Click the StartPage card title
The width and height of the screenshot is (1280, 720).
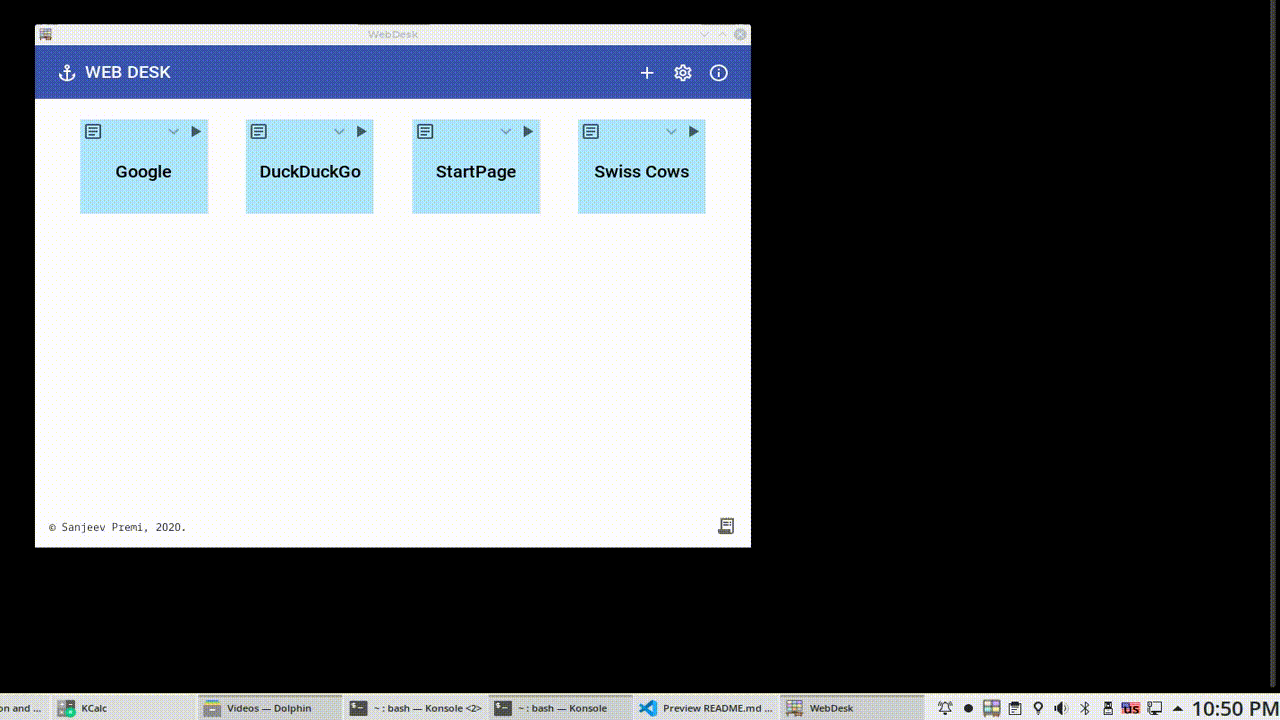476,172
